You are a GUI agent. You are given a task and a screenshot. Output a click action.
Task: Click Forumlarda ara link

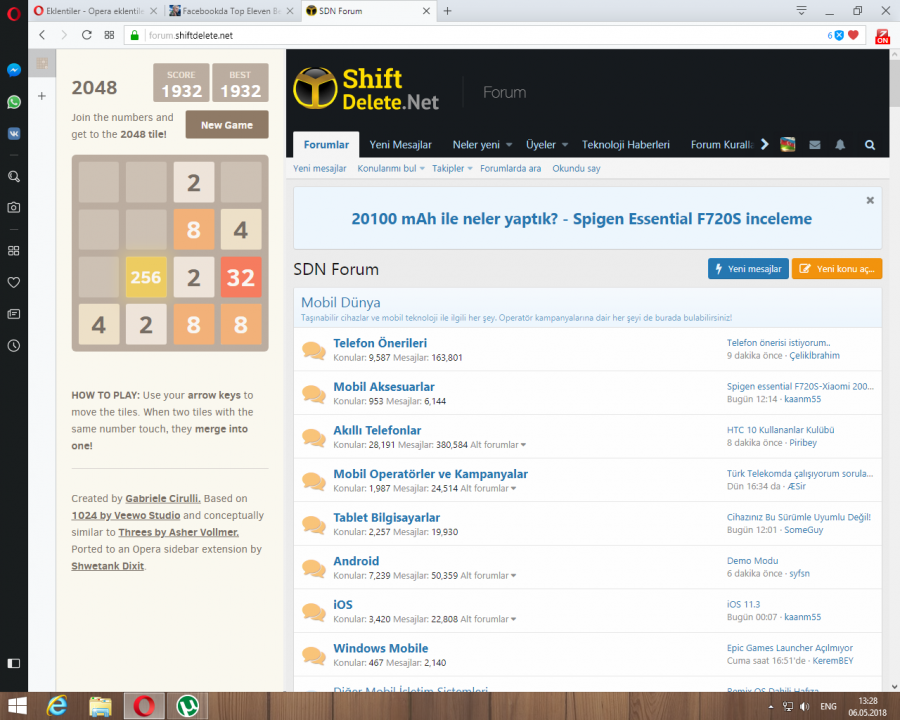510,168
